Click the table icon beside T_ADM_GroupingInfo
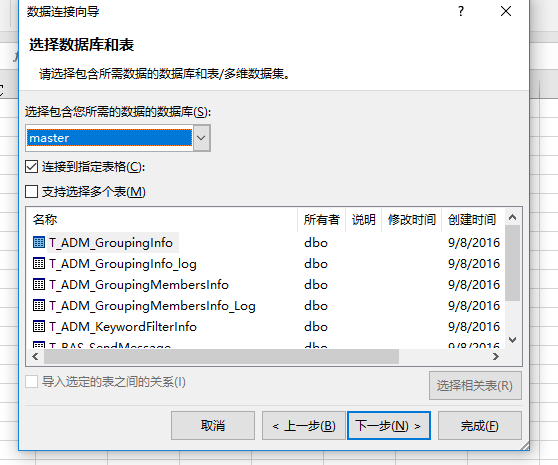This screenshot has width=558, height=465. pyautogui.click(x=39, y=242)
